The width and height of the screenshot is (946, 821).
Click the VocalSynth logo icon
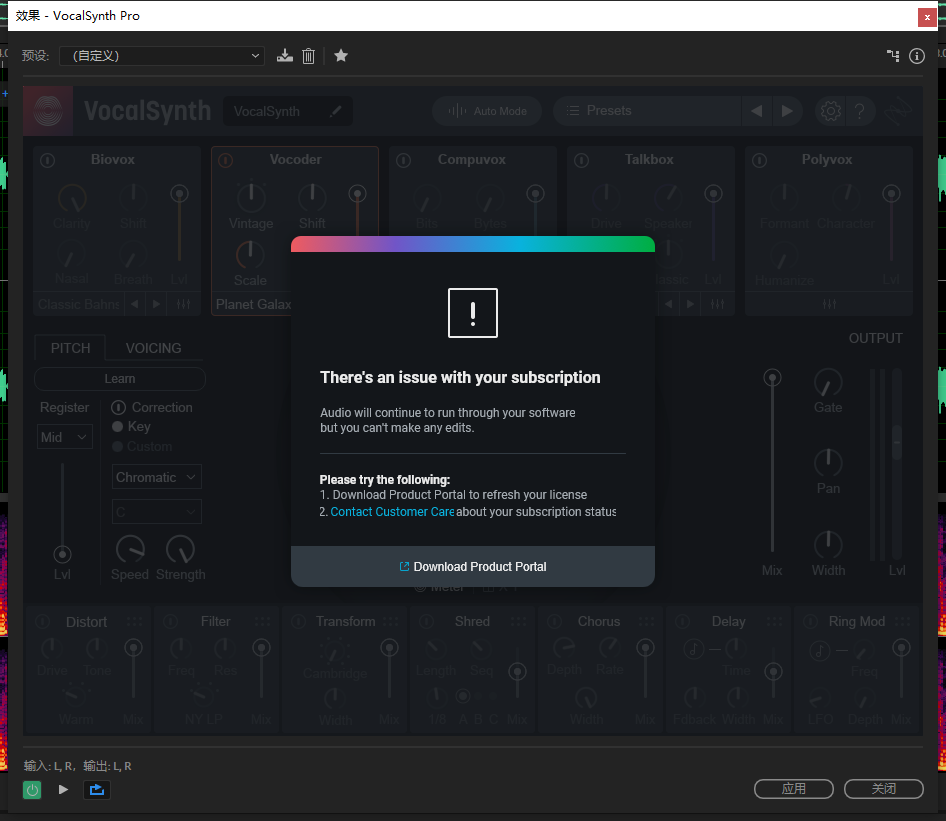48,111
